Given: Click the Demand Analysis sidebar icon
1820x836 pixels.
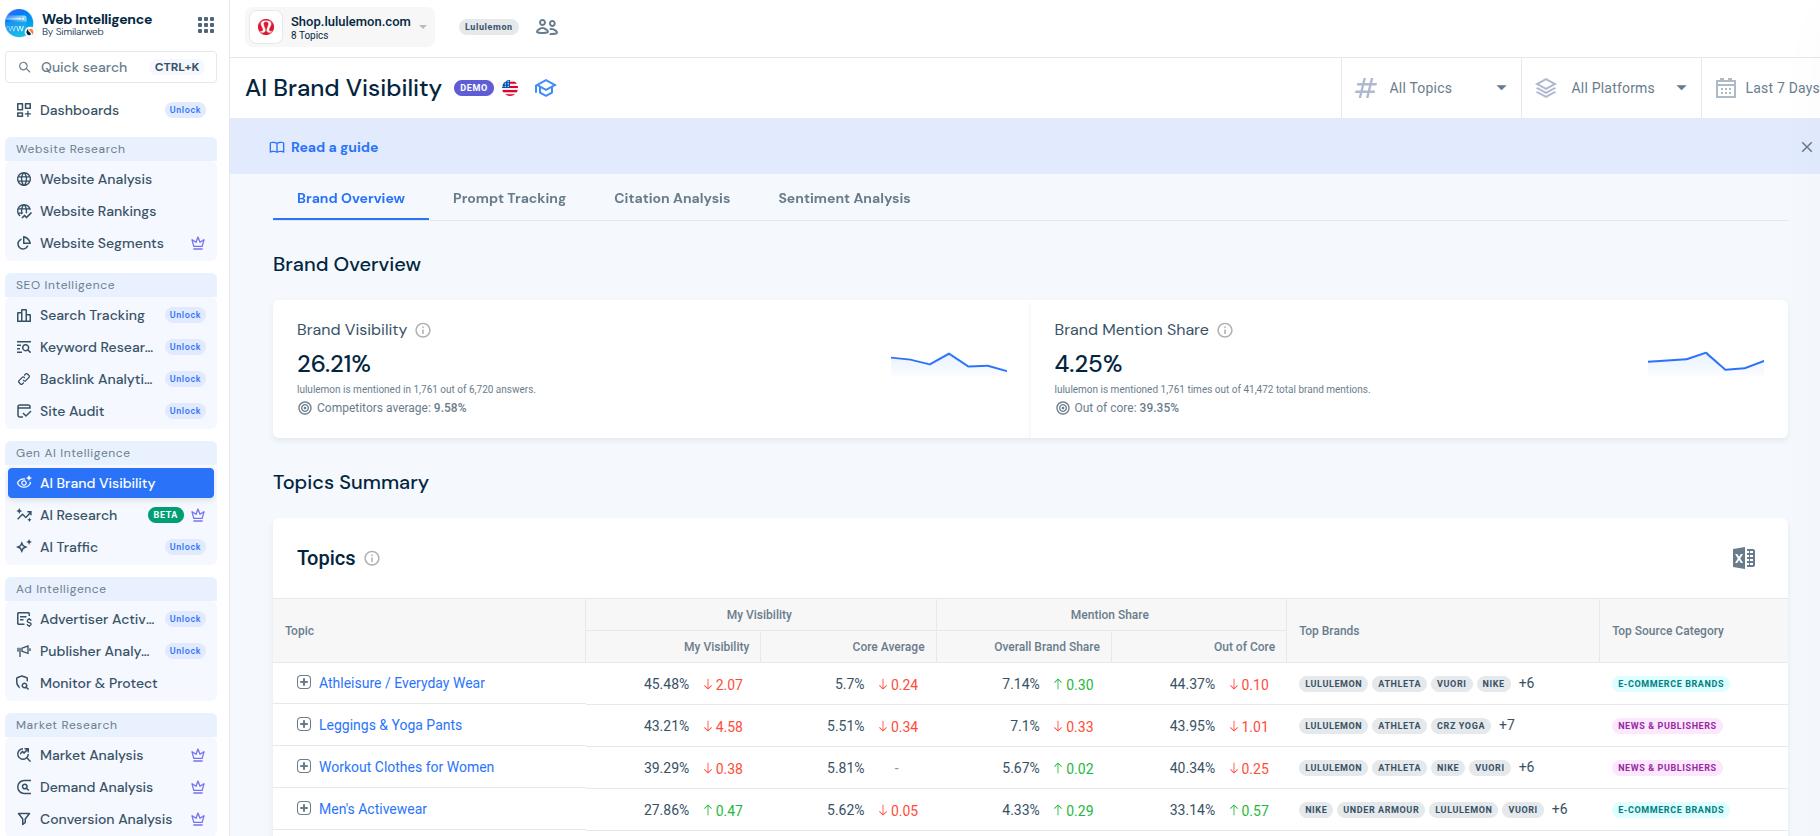Looking at the screenshot, I should click(24, 787).
